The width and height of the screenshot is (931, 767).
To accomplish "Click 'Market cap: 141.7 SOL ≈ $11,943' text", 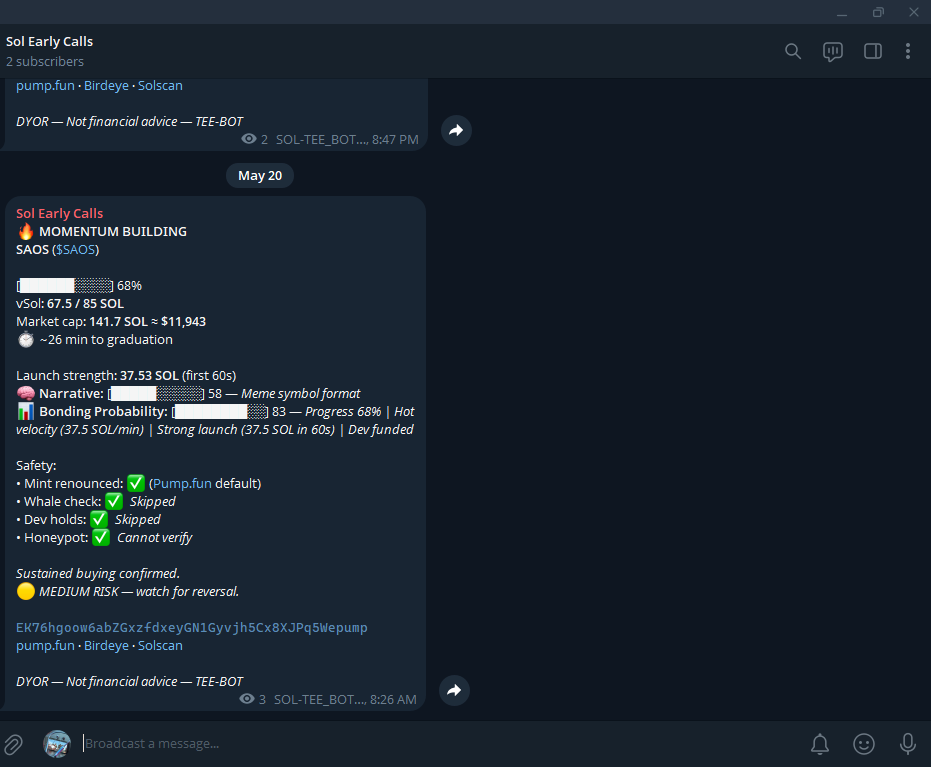I will click(111, 322).
